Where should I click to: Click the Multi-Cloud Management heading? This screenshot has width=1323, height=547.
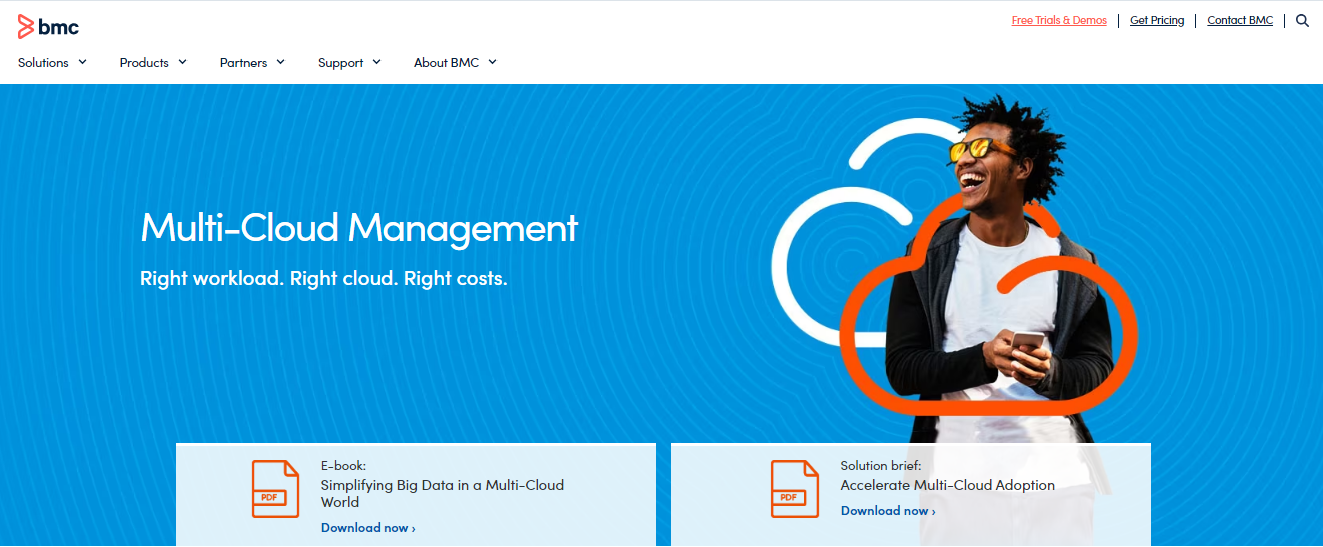click(x=359, y=228)
